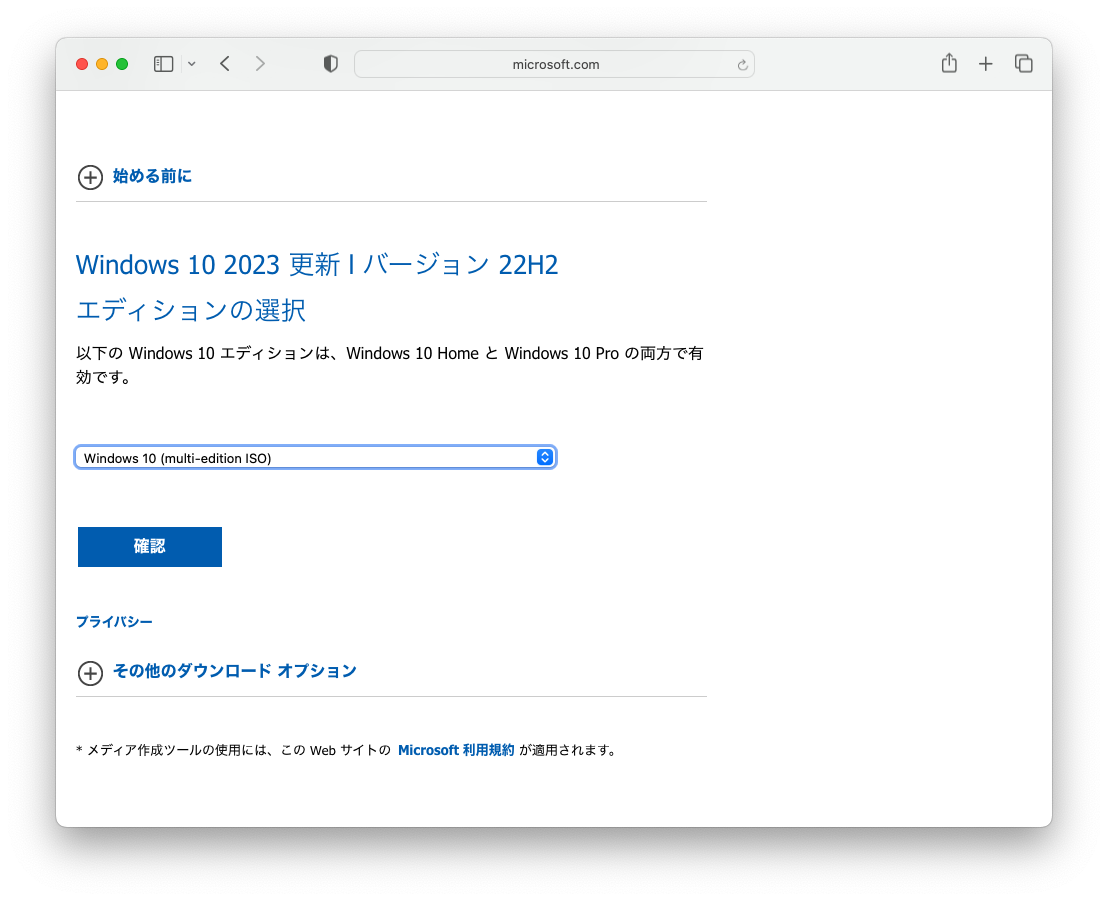Minimize the Safari window with the yellow button
The image size is (1108, 901).
[x=101, y=63]
